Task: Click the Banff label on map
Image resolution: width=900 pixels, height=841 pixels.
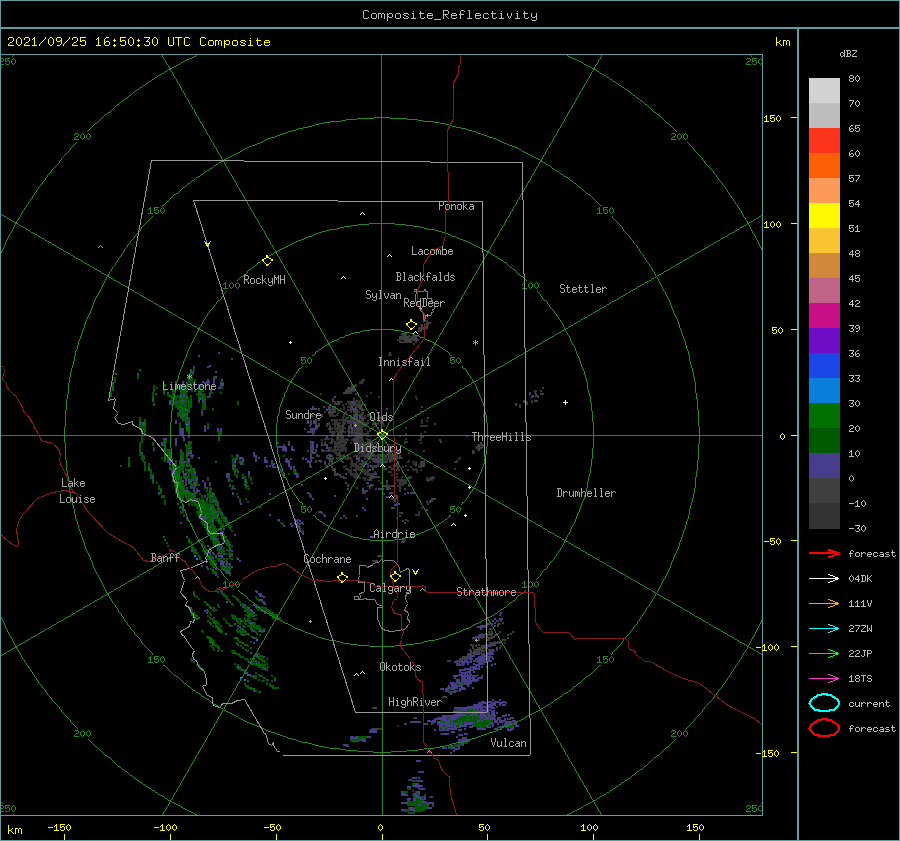Action: [165, 557]
